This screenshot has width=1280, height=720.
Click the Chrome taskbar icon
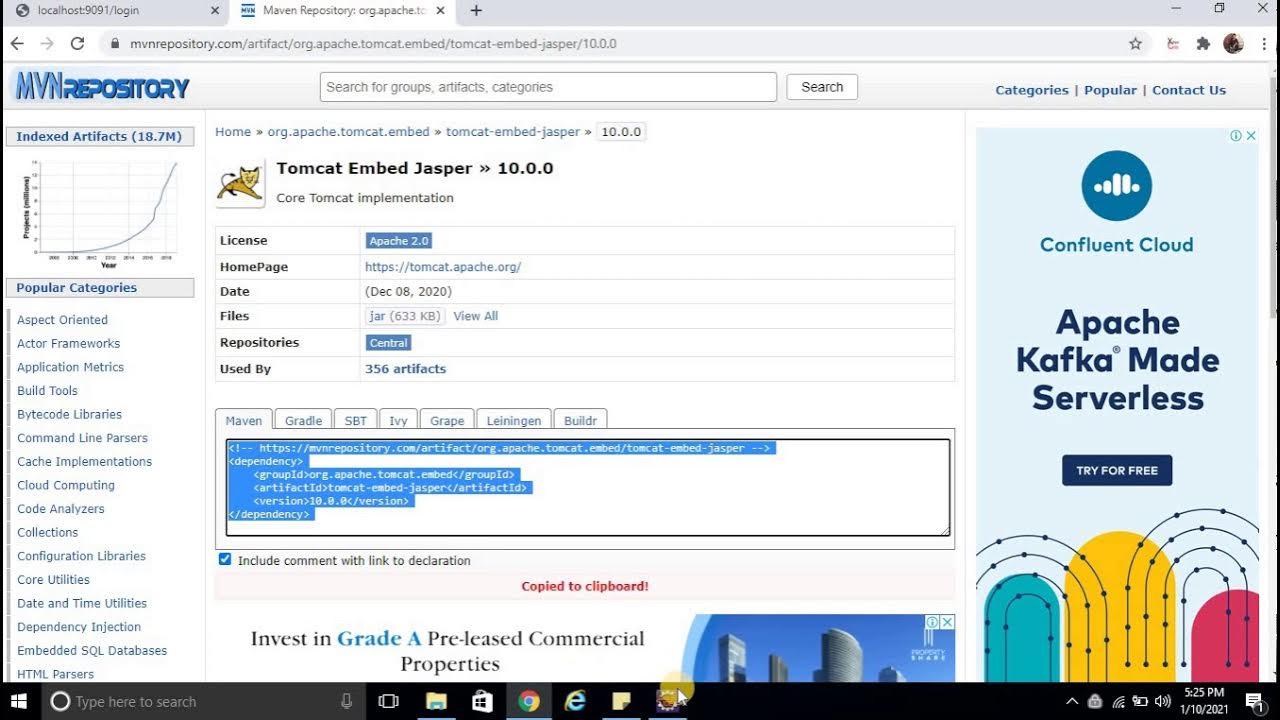(529, 701)
